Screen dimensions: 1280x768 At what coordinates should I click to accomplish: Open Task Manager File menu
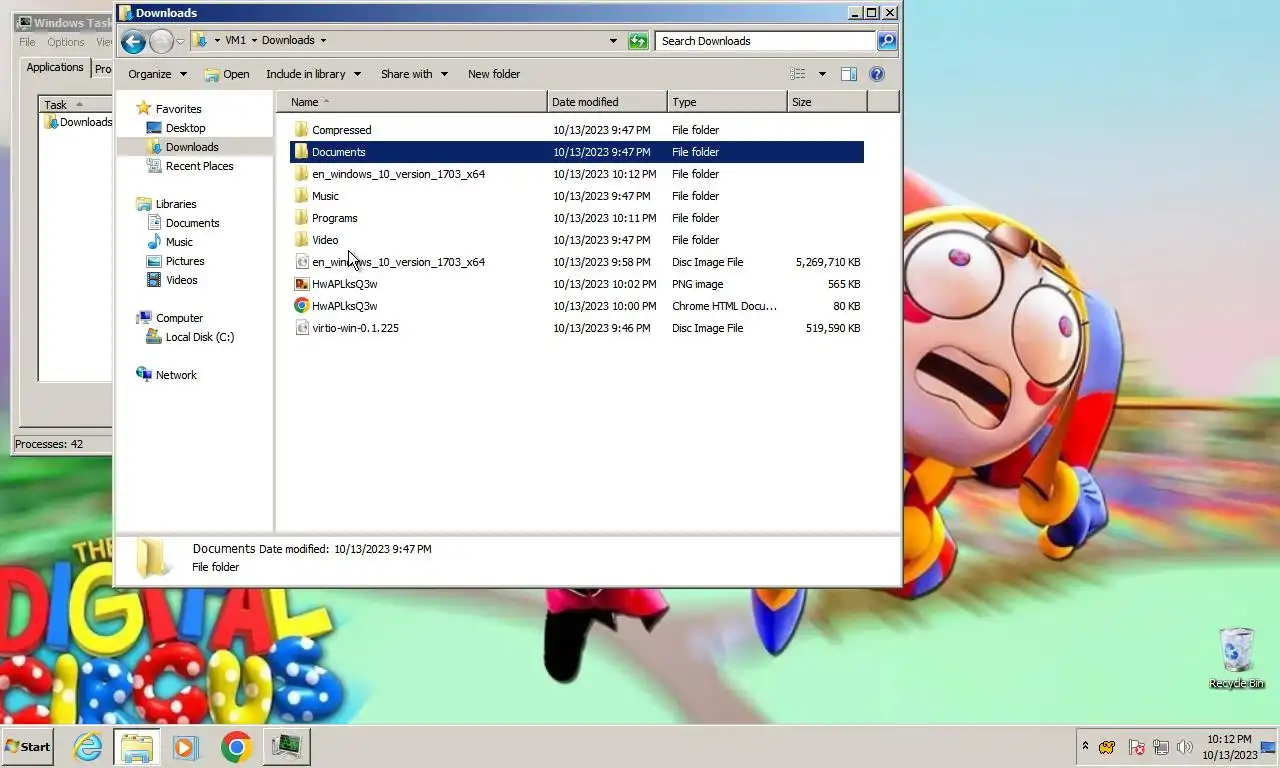27,42
